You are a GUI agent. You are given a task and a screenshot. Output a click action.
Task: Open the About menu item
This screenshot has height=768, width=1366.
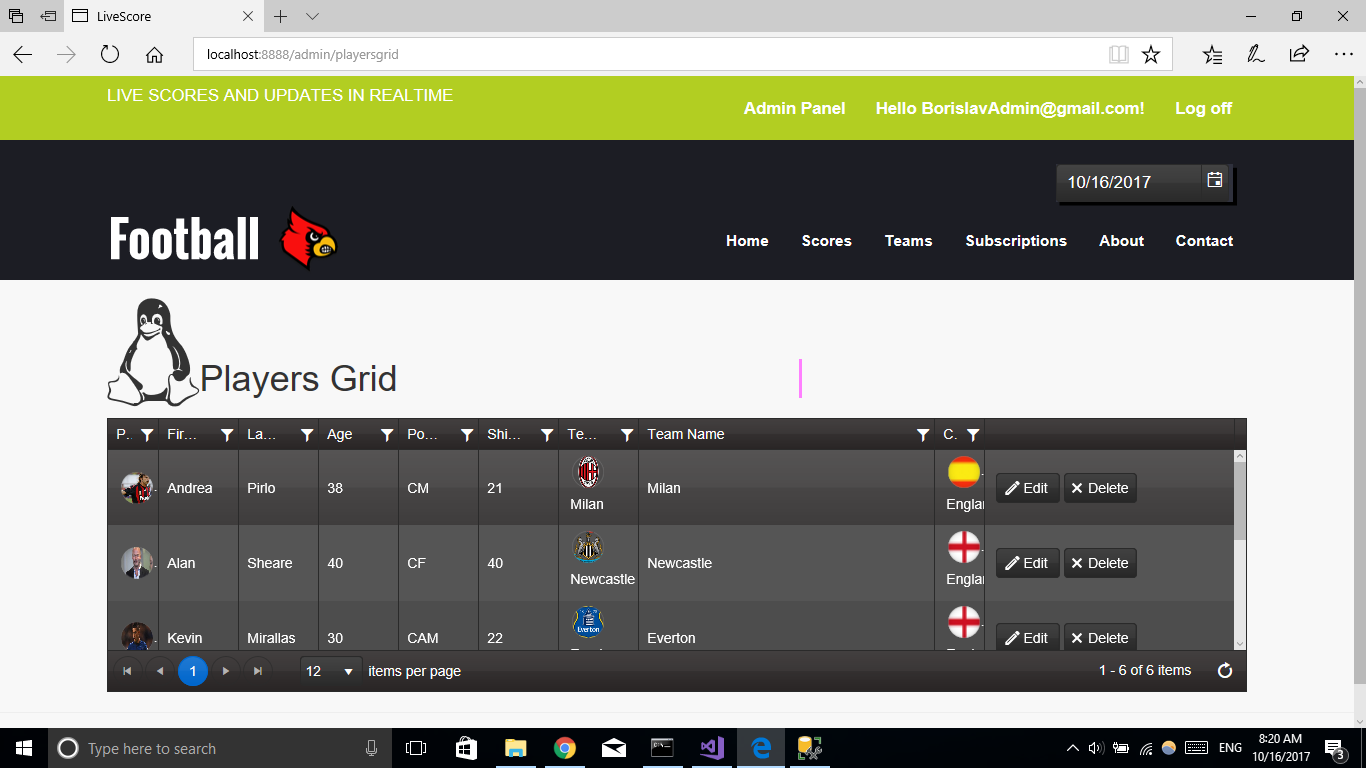tap(1121, 241)
